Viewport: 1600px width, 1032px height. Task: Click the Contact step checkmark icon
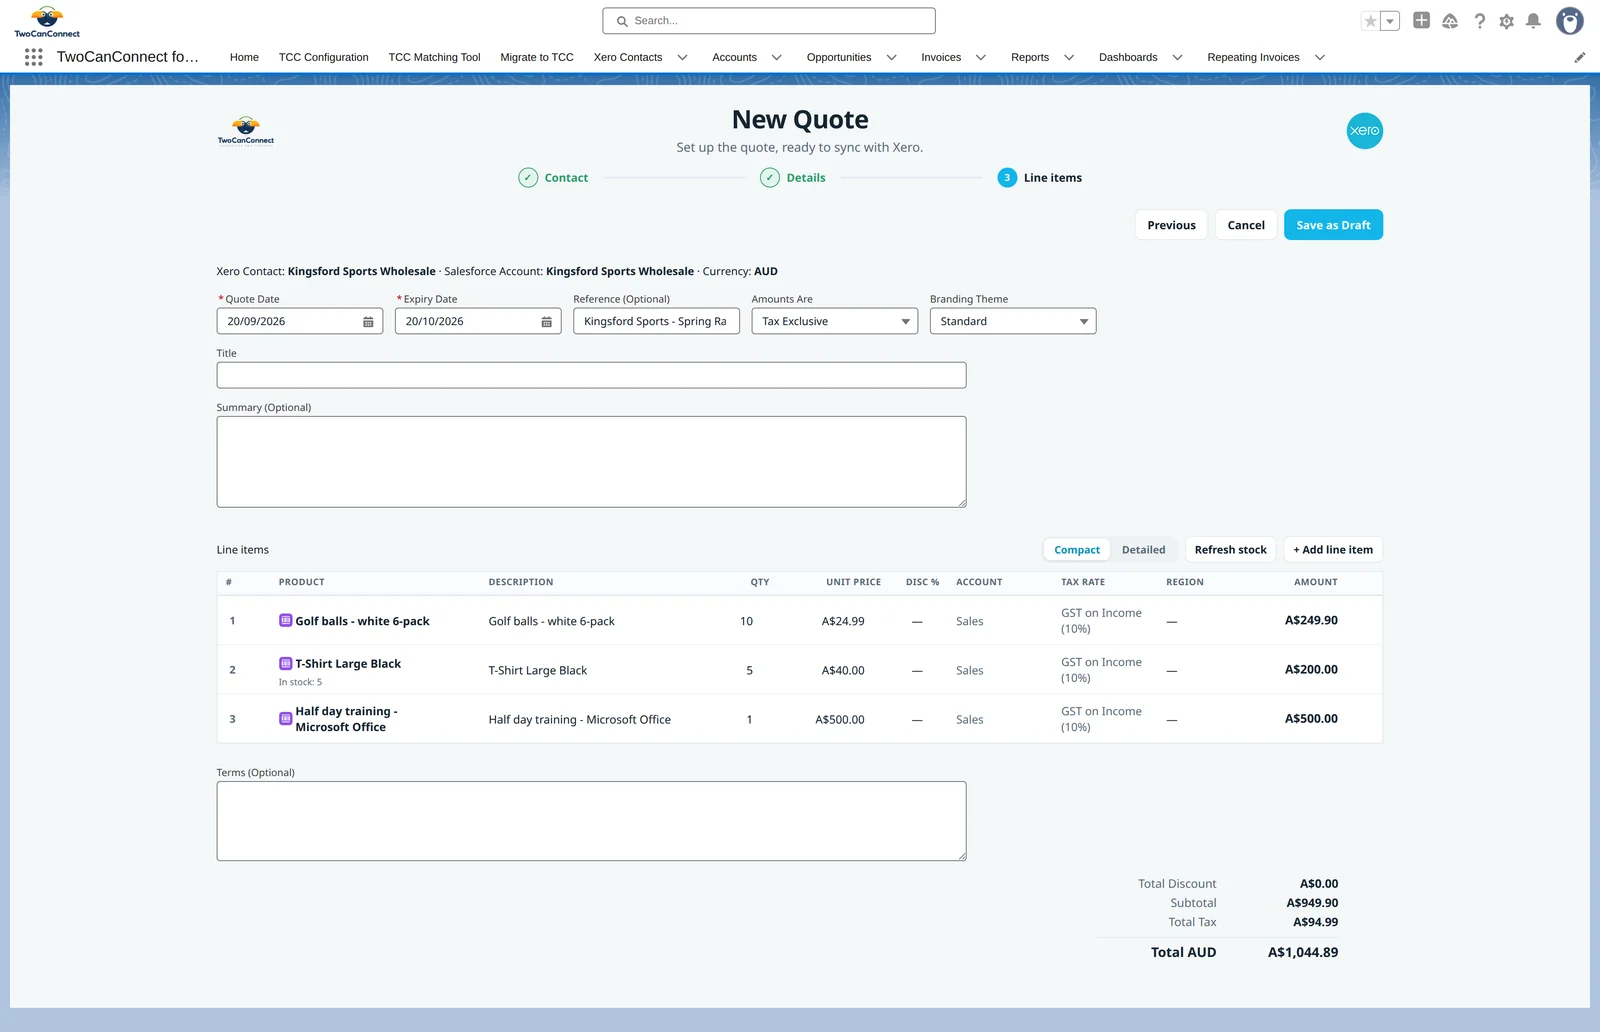point(528,178)
